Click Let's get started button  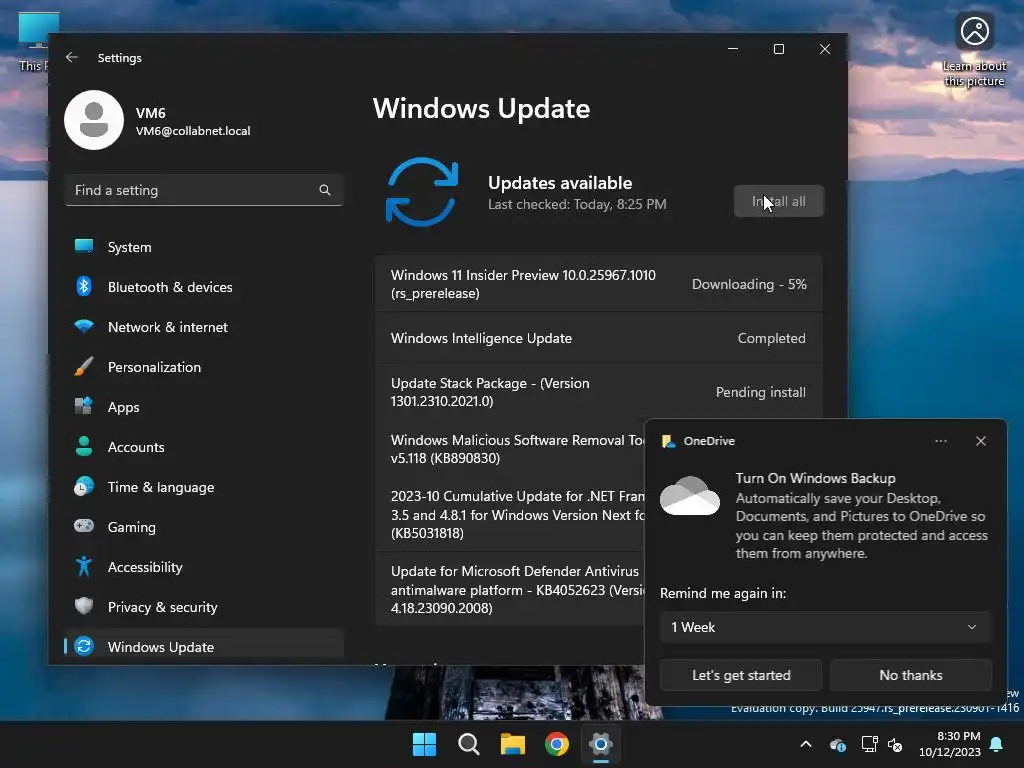pos(741,675)
